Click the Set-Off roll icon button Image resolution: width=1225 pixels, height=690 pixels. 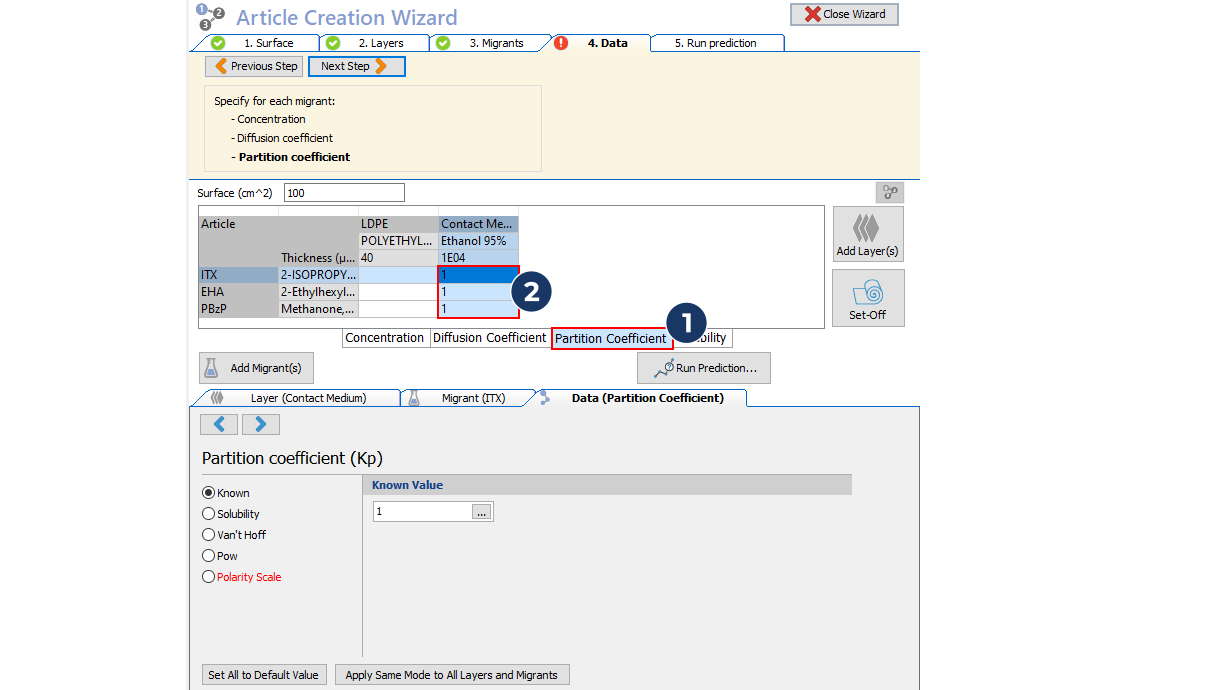867,297
